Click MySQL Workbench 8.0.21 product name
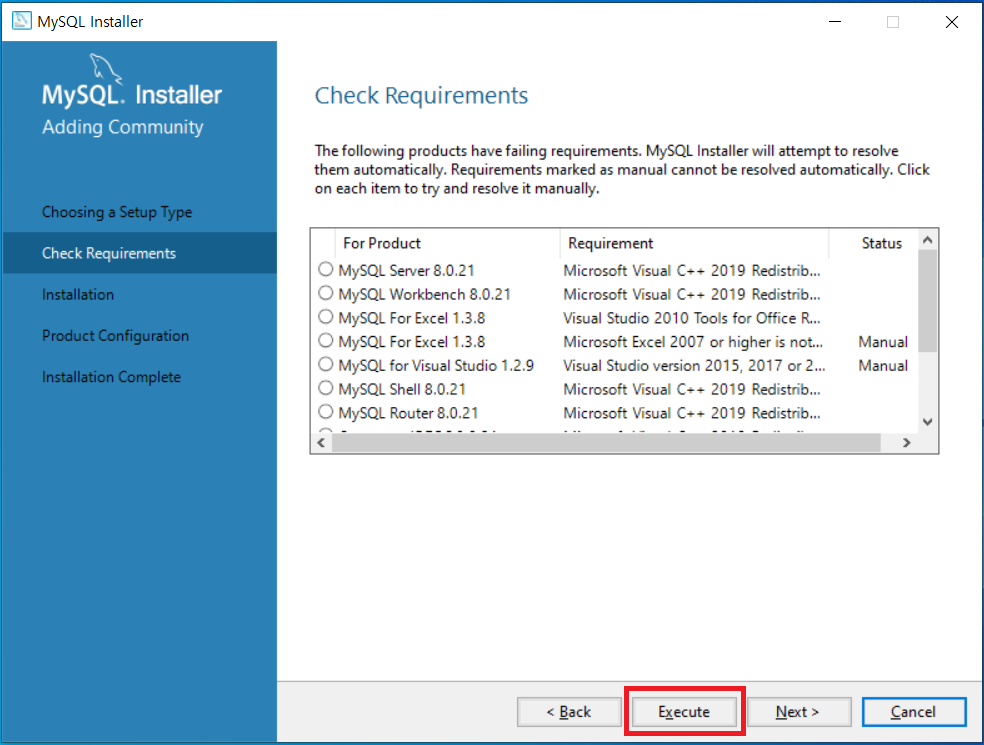 coord(424,294)
